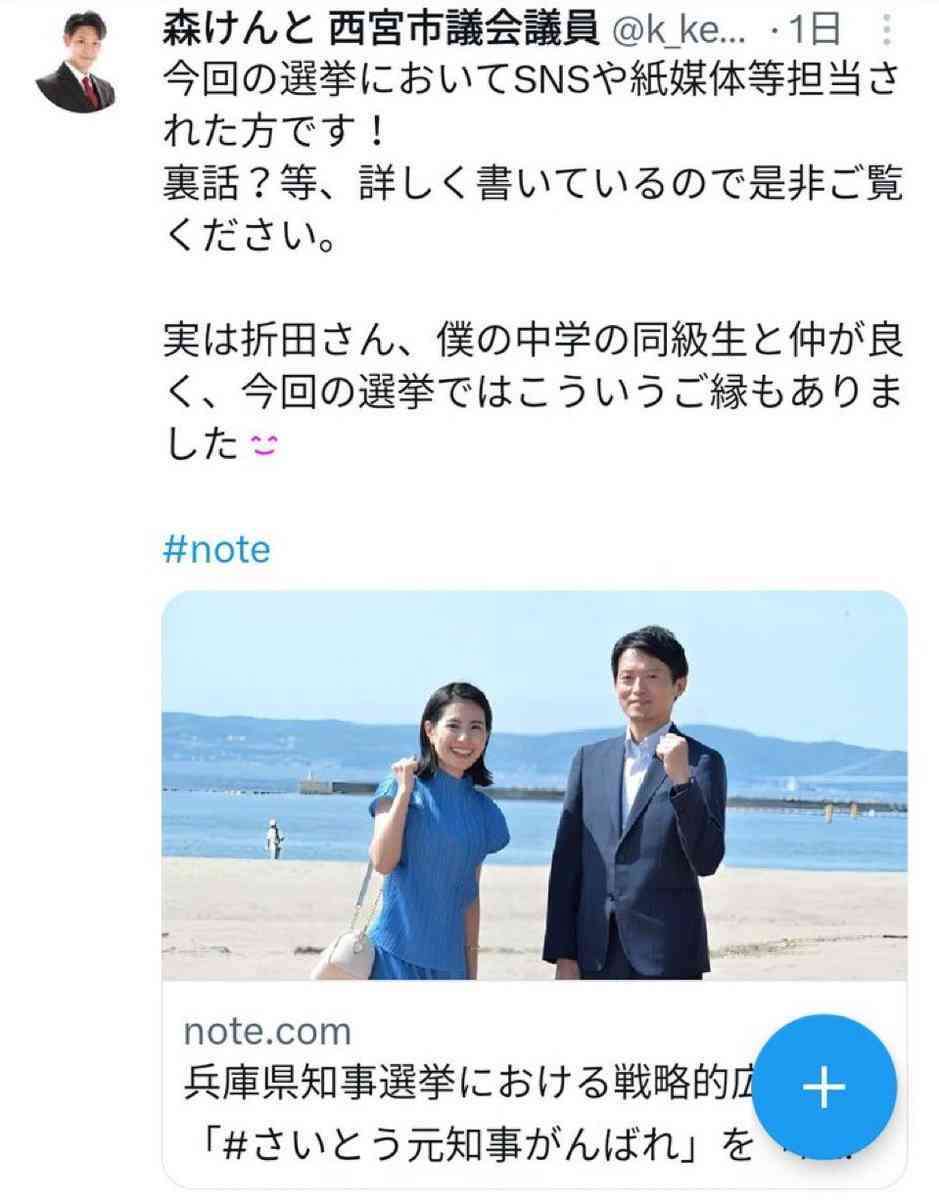The width and height of the screenshot is (939, 1200).
Task: Tap the smiling emoji after した
Action: [x=262, y=443]
